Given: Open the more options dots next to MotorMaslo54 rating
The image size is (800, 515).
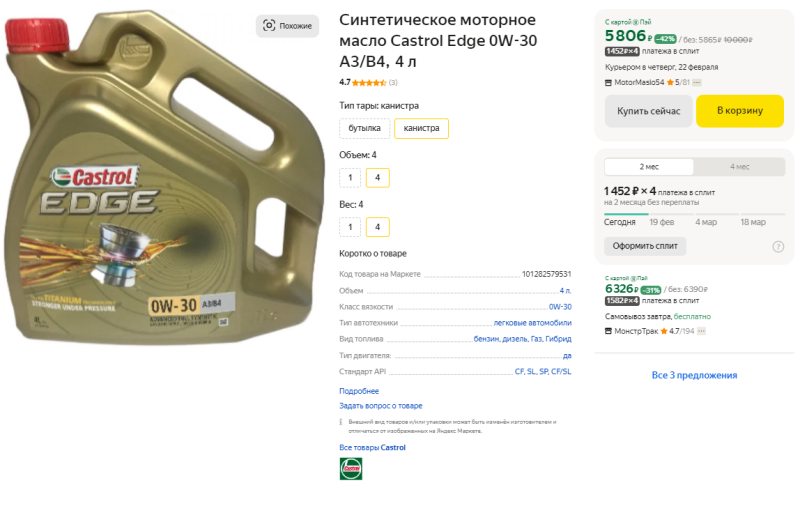Looking at the screenshot, I should pos(697,83).
